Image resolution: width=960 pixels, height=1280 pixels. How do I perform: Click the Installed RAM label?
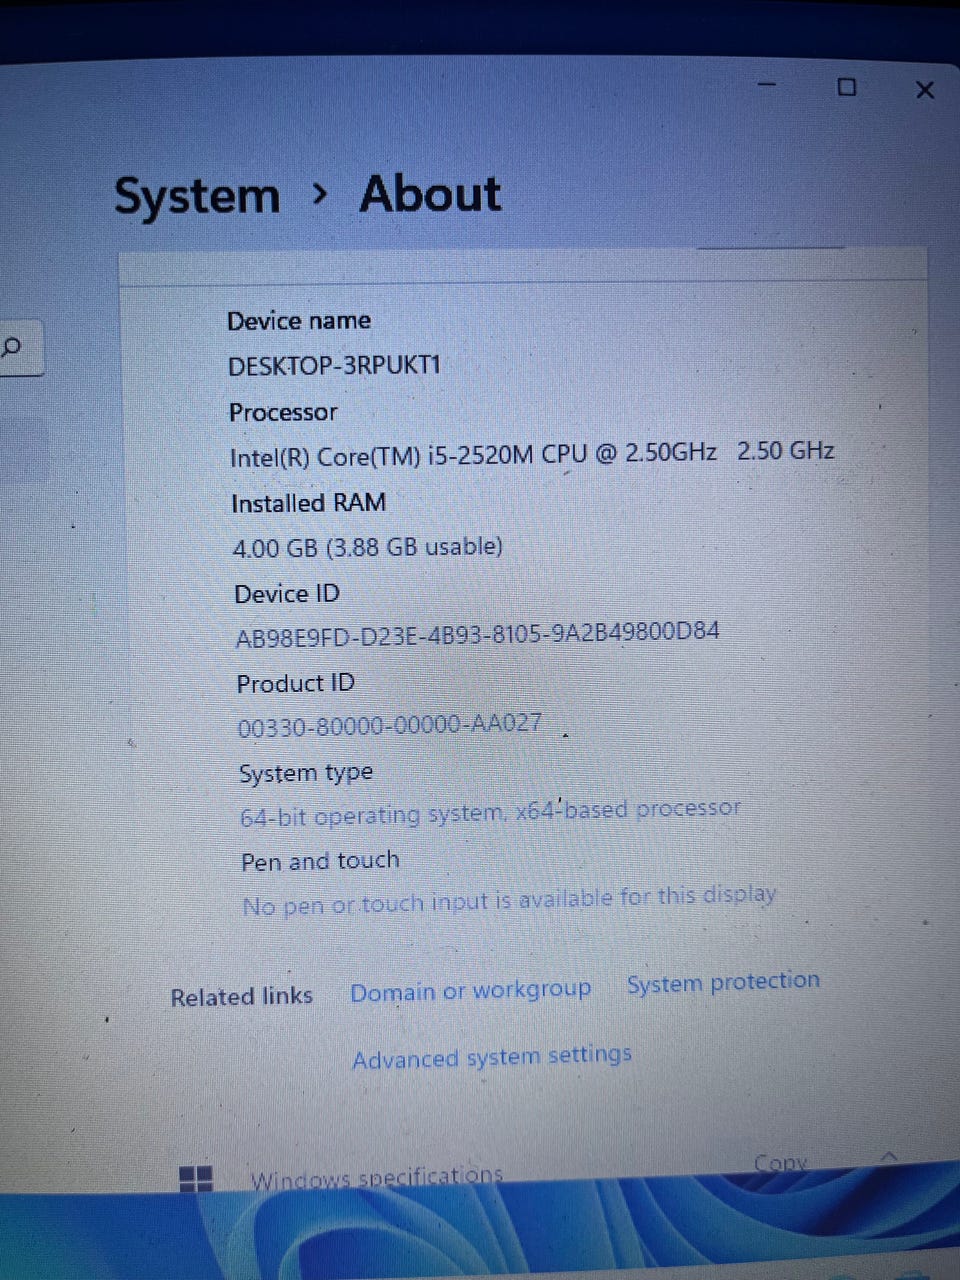[x=308, y=503]
